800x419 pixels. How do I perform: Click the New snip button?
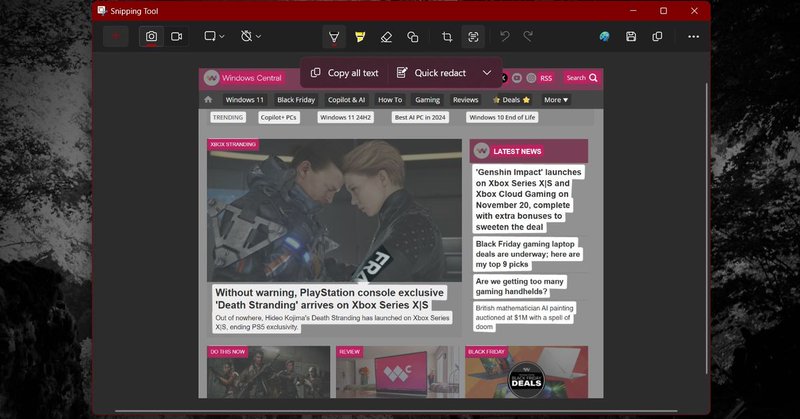click(x=116, y=37)
